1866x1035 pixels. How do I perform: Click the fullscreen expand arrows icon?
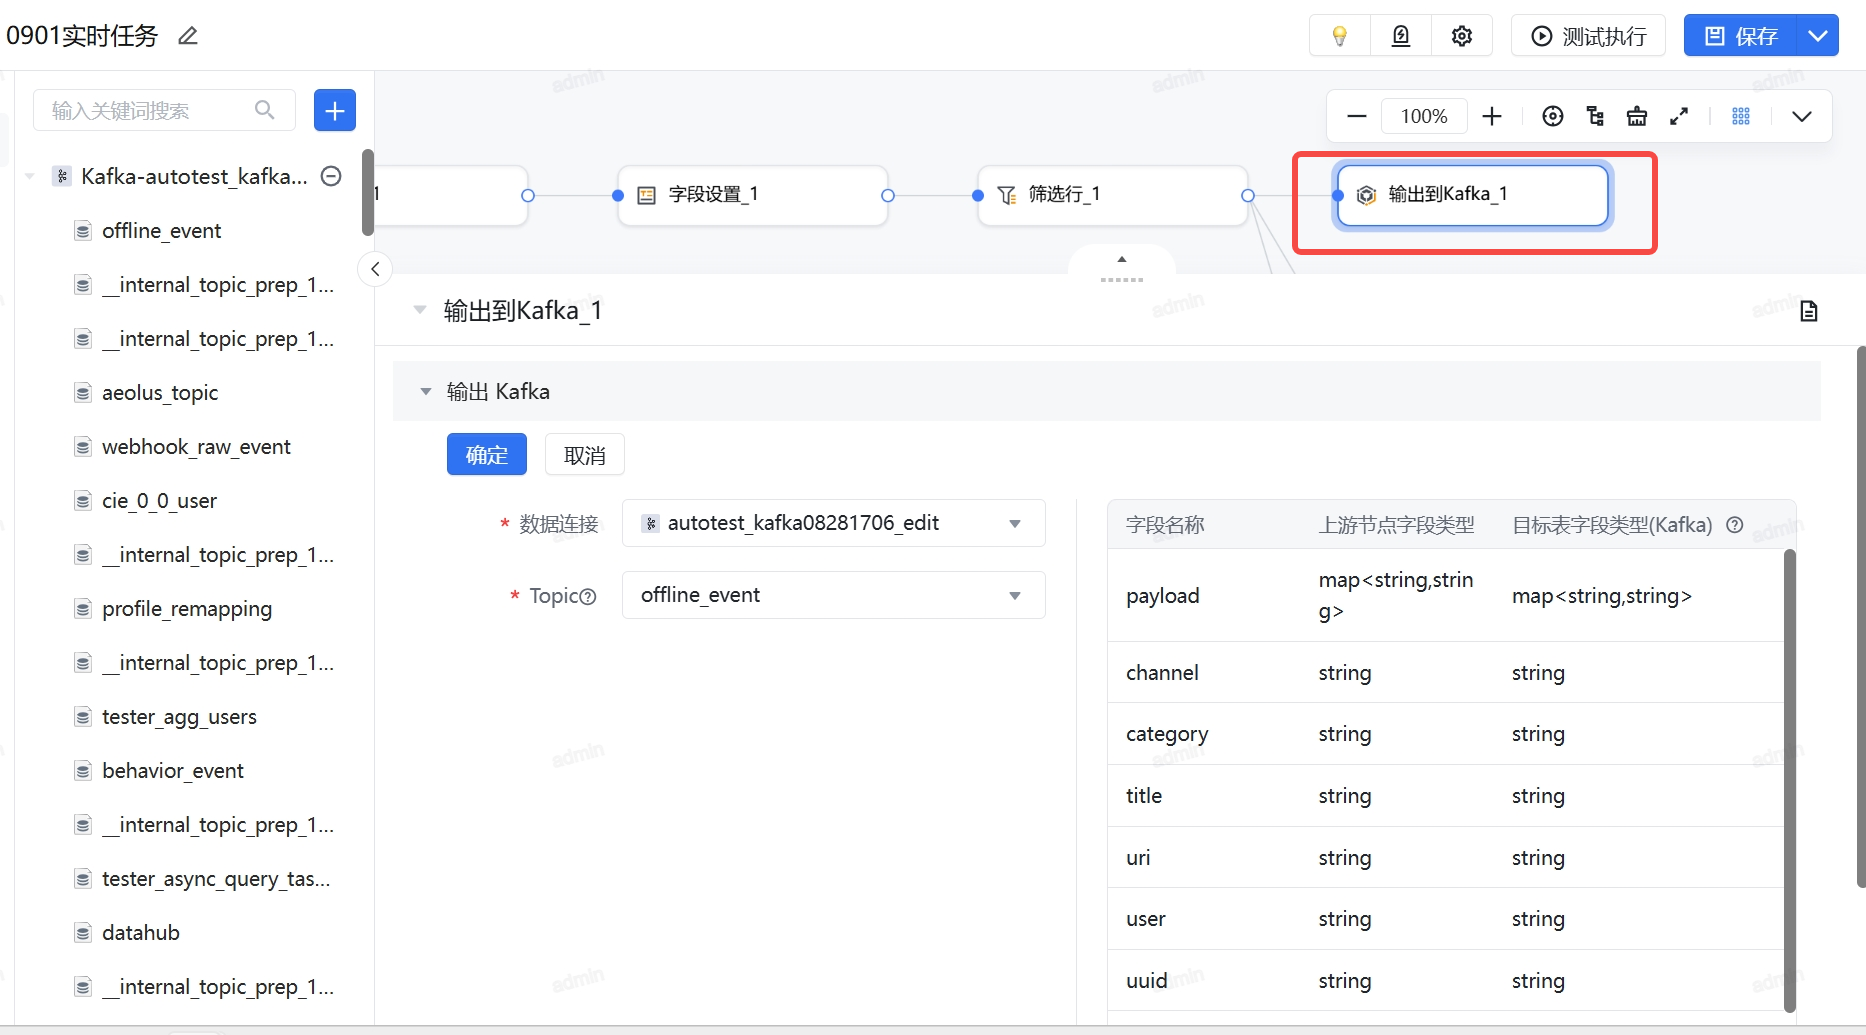(1679, 116)
